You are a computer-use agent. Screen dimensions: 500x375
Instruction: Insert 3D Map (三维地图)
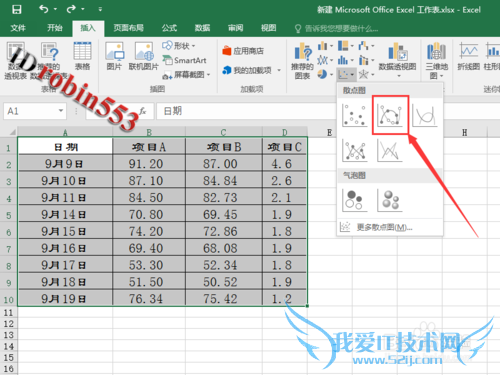click(x=436, y=61)
